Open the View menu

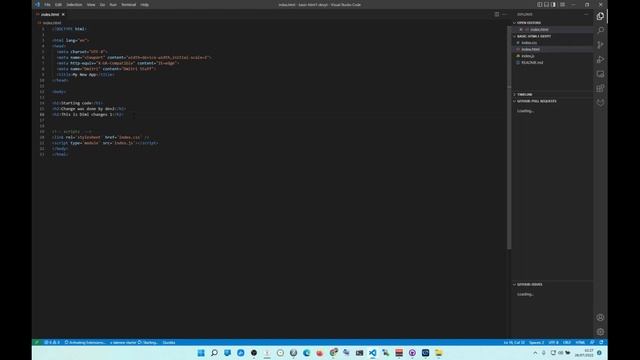click(x=91, y=4)
